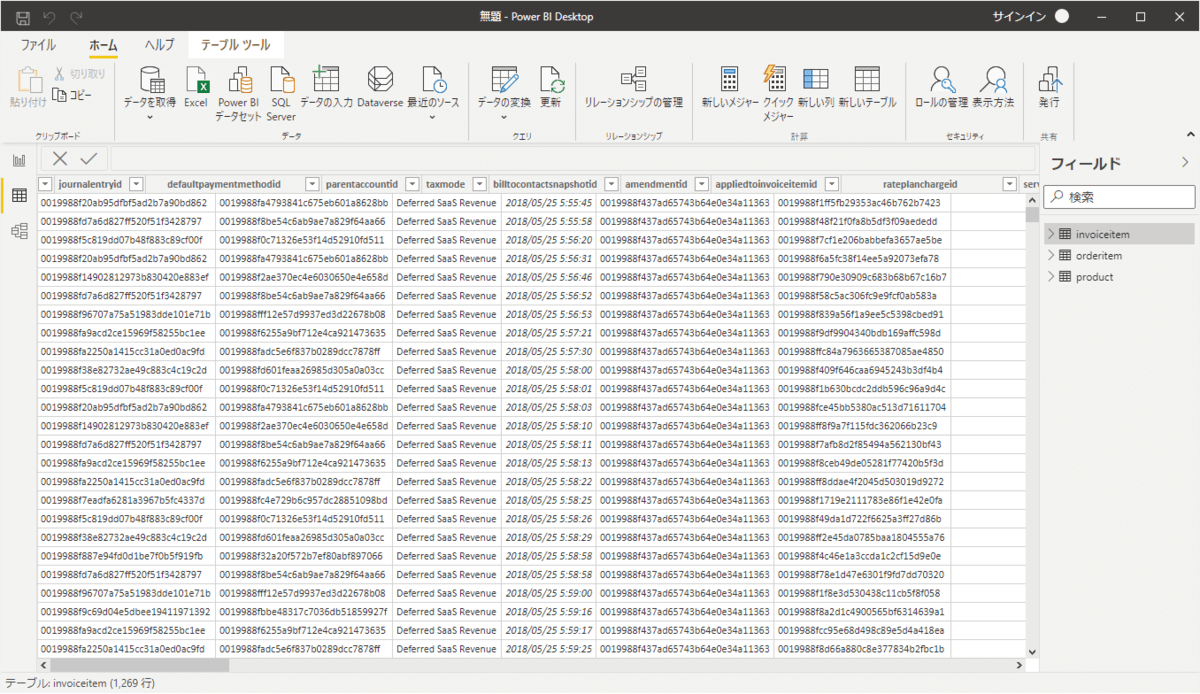The height and width of the screenshot is (694, 1200).
Task: Collapse the フィールド pane with chevron
Action: point(1186,162)
